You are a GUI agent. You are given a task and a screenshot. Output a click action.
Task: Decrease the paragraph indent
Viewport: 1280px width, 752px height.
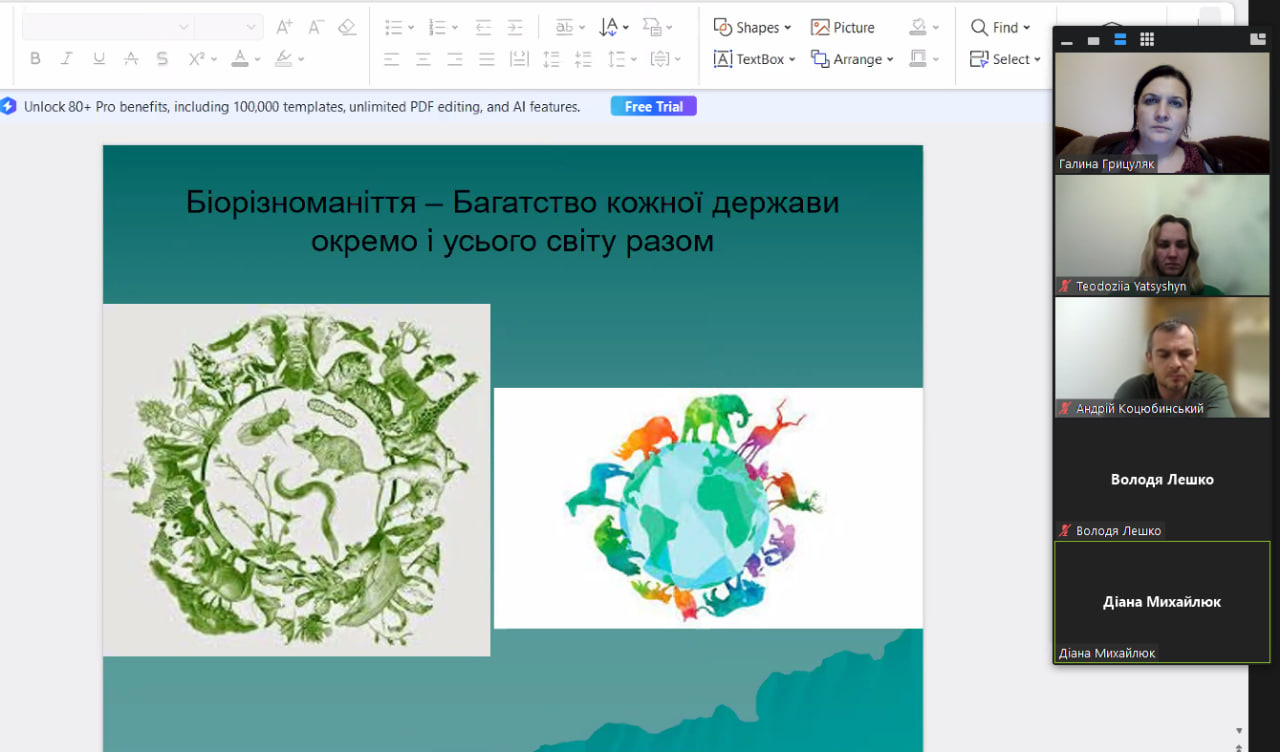point(483,27)
